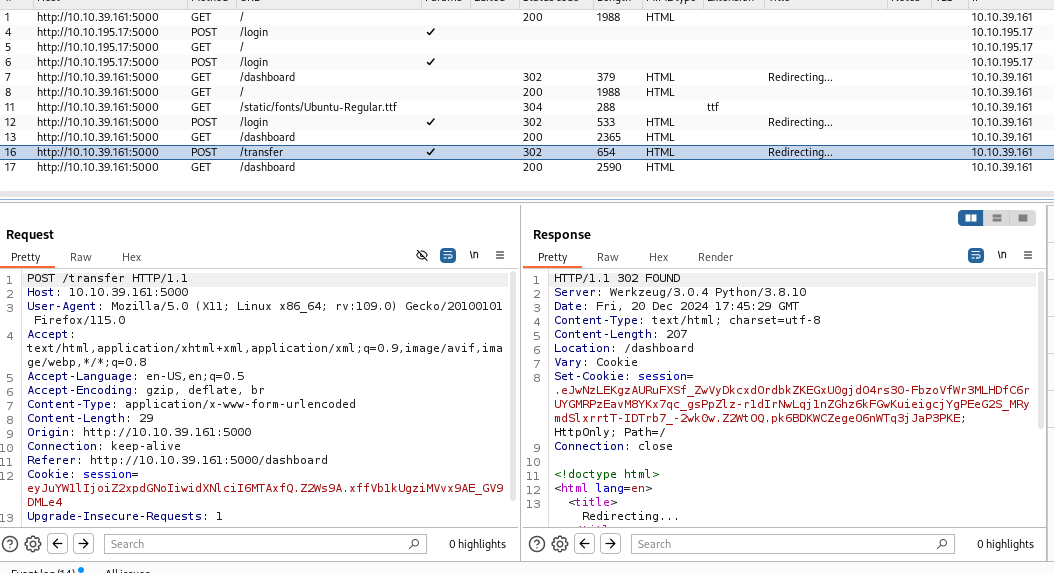
Task: Switch Request view to Raw tab
Action: tap(81, 257)
